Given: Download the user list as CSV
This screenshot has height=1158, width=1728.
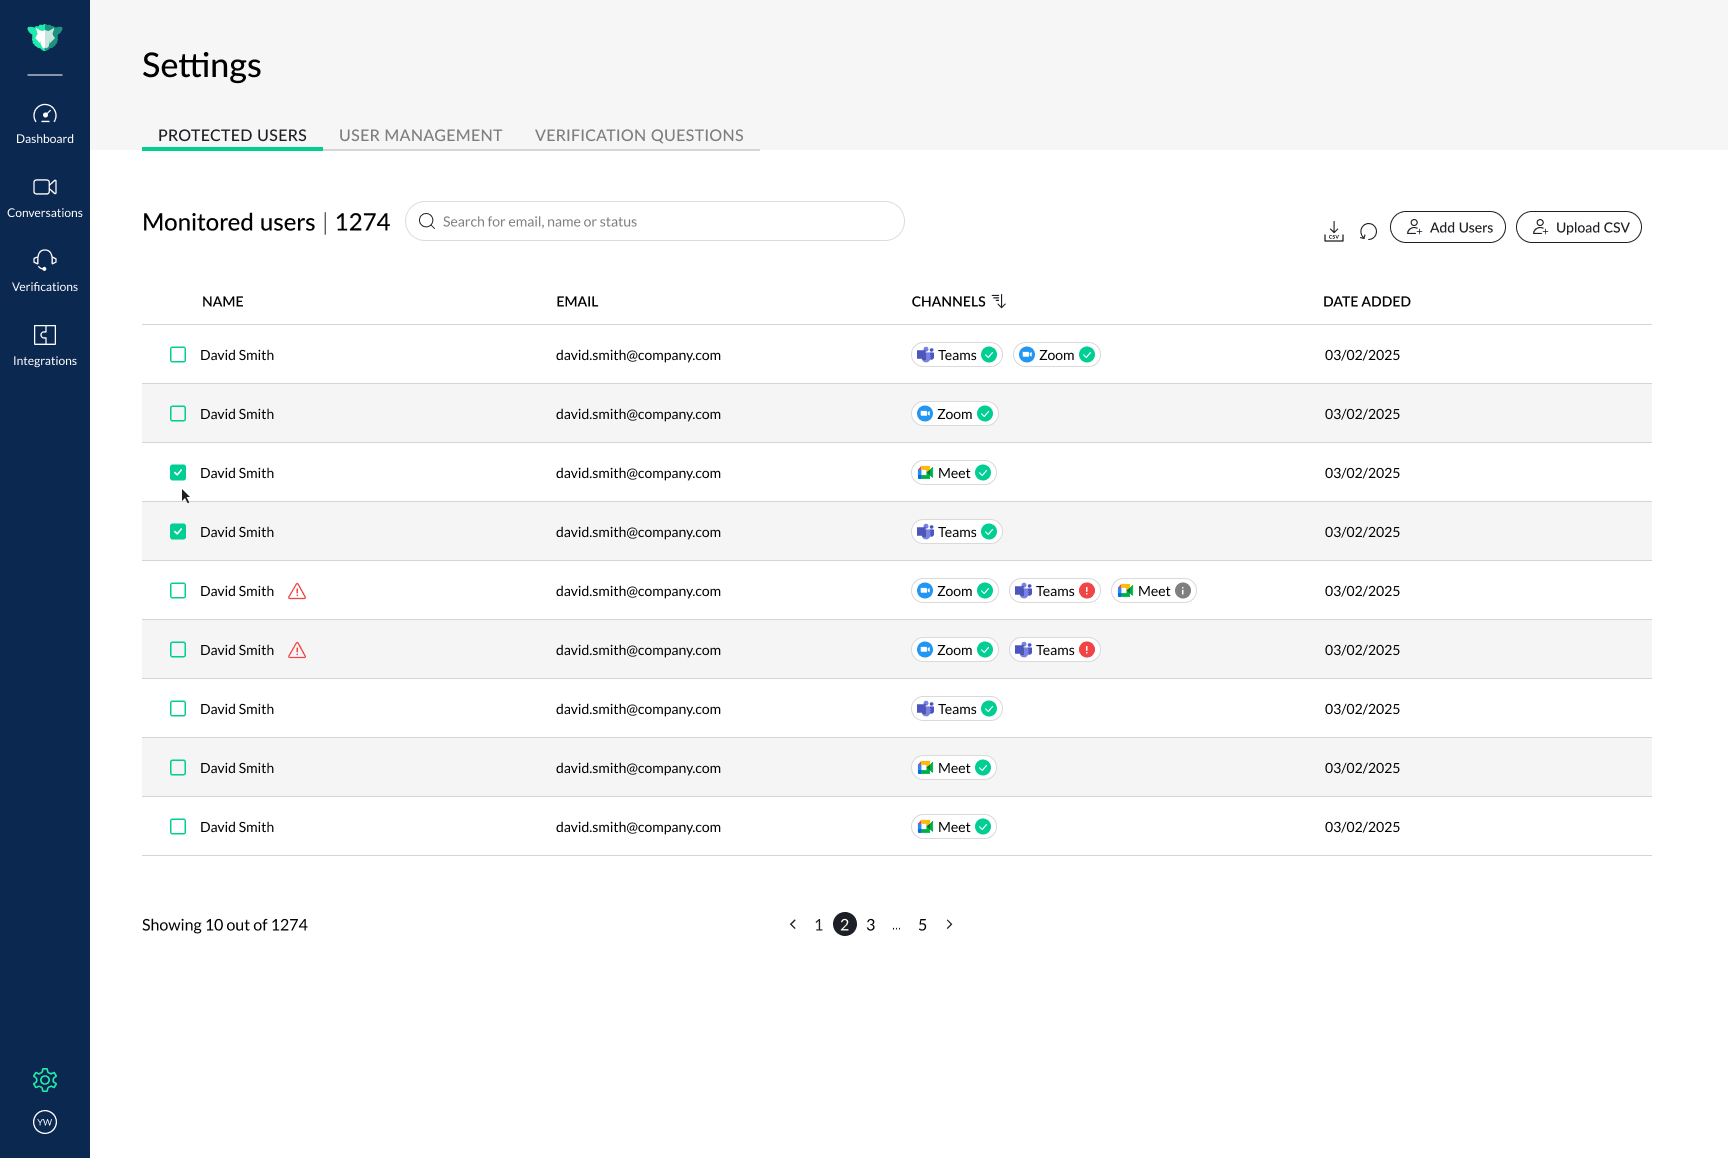Looking at the screenshot, I should [x=1334, y=230].
